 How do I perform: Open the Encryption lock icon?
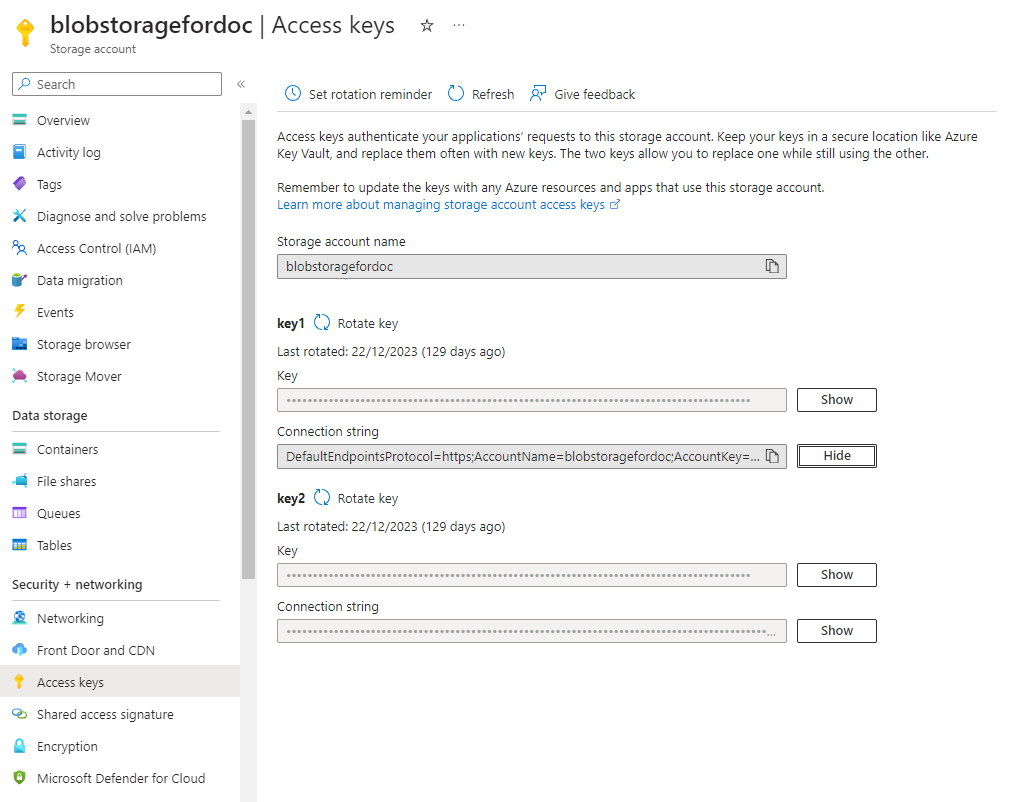point(19,746)
